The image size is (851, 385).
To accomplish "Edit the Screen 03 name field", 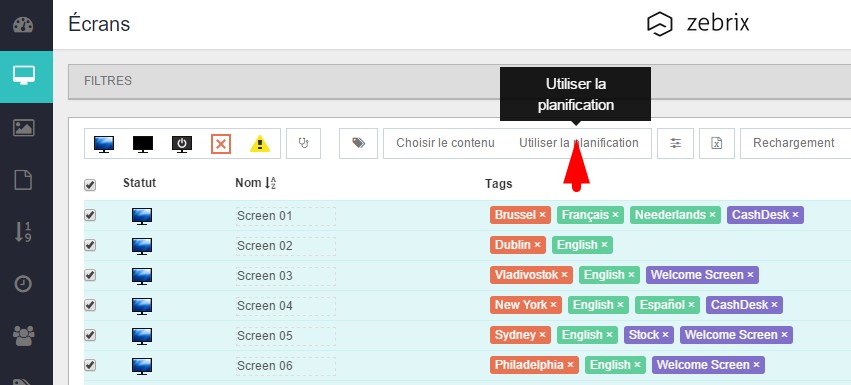I will pos(285,276).
